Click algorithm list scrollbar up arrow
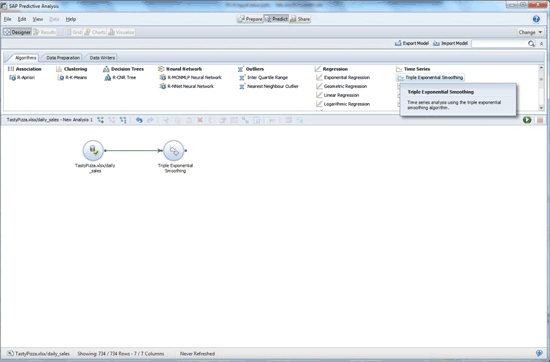This screenshot has height=362, width=550. click(x=541, y=67)
